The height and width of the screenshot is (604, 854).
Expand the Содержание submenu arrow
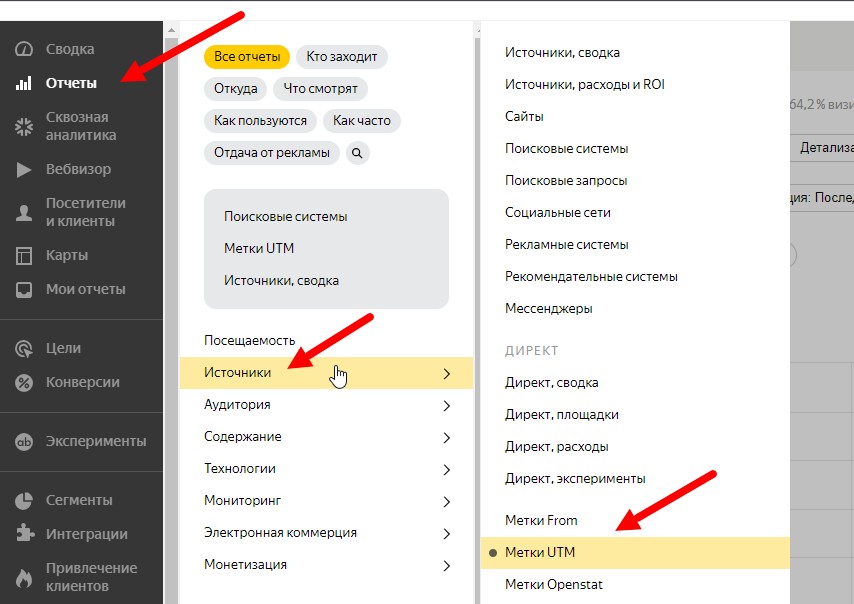point(446,438)
